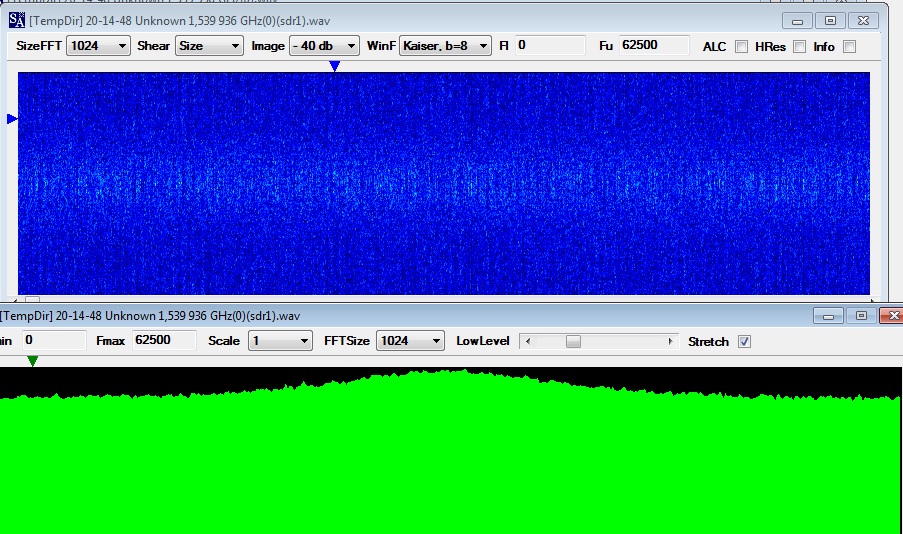This screenshot has width=903, height=534.
Task: Click the lower window title bar text
Action: pyautogui.click(x=150, y=316)
